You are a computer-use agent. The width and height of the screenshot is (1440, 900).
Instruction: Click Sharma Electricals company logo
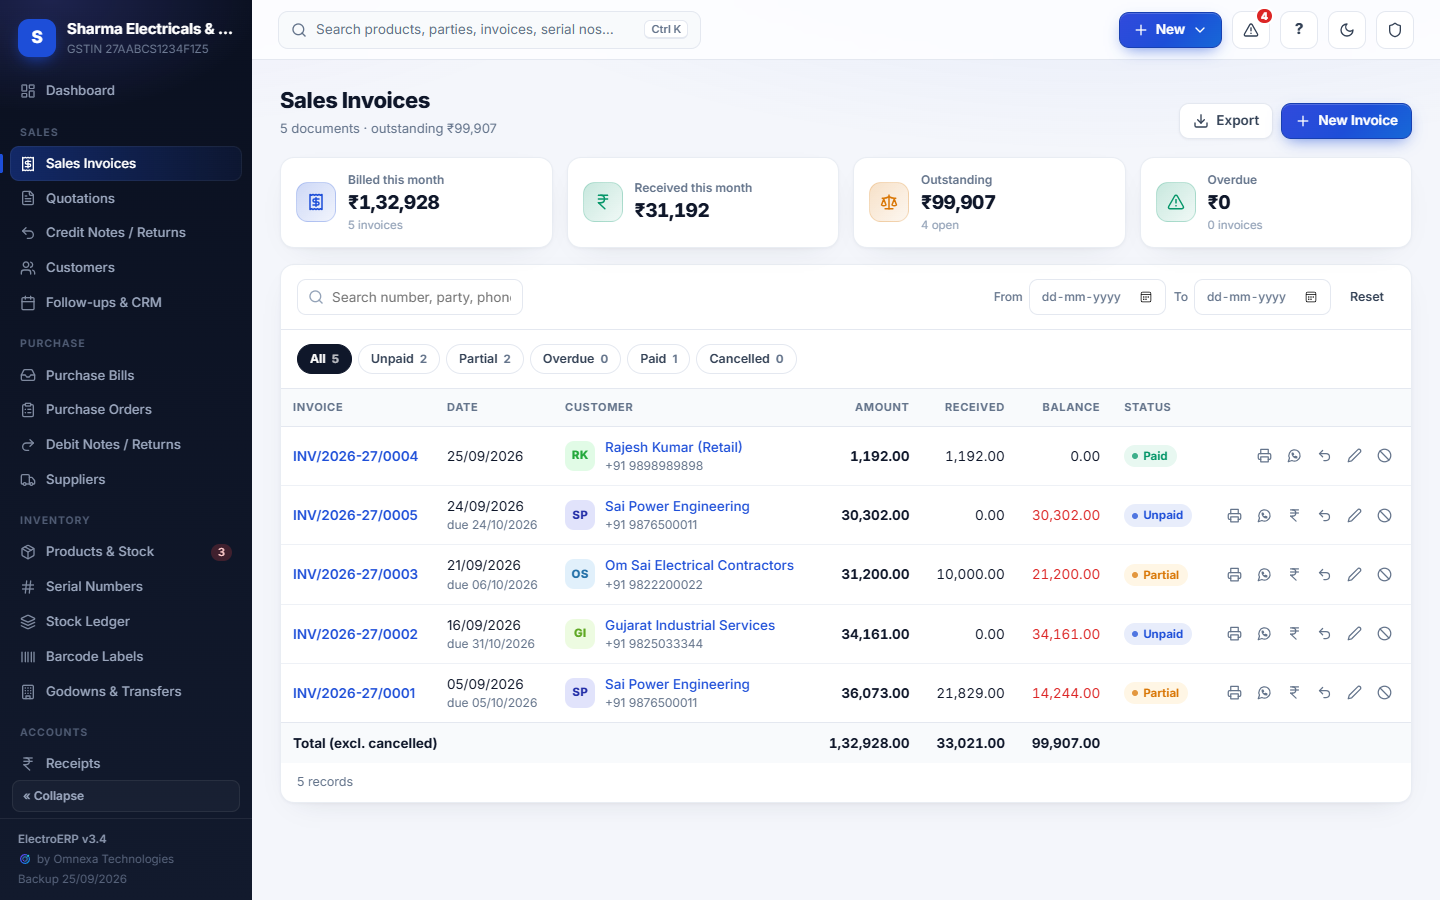pyautogui.click(x=37, y=37)
